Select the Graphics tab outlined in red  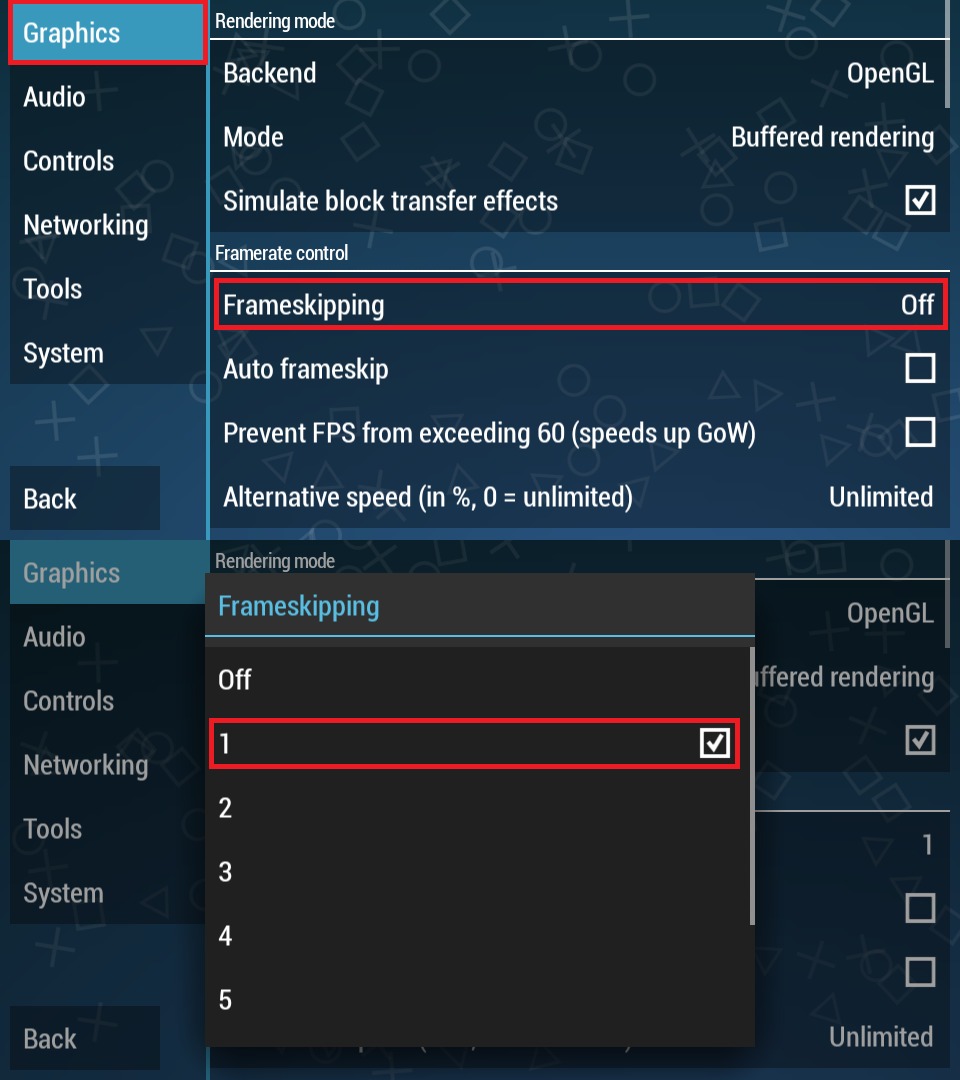tap(106, 34)
